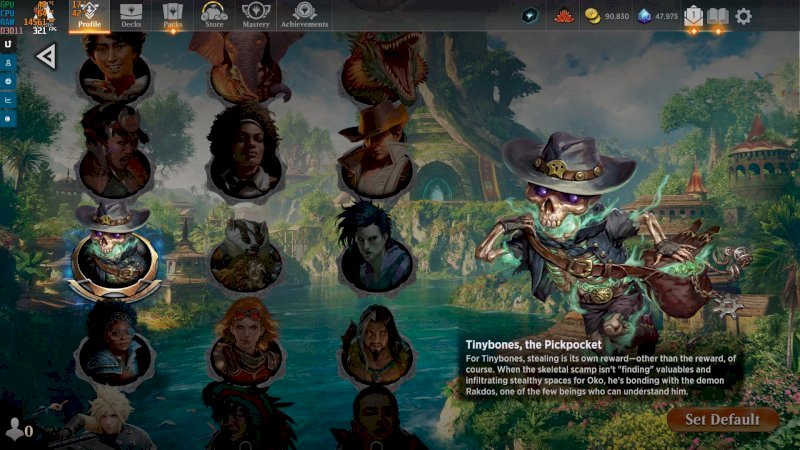Open the Mastery tab
Image resolution: width=800 pixels, height=450 pixels.
tap(256, 15)
